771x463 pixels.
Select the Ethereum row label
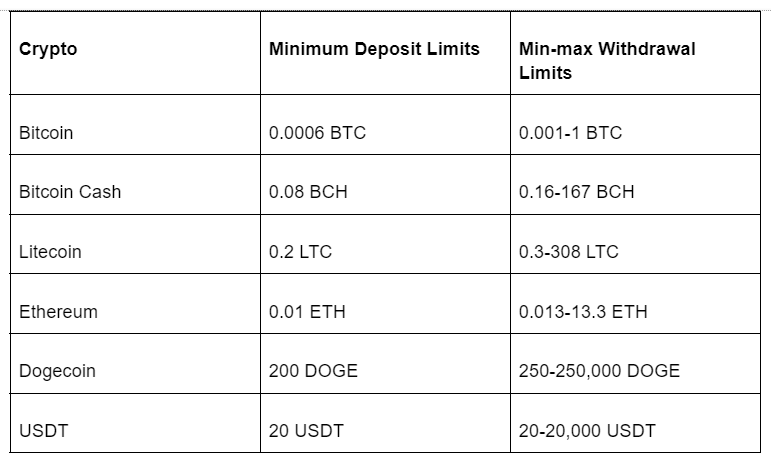(x=58, y=312)
